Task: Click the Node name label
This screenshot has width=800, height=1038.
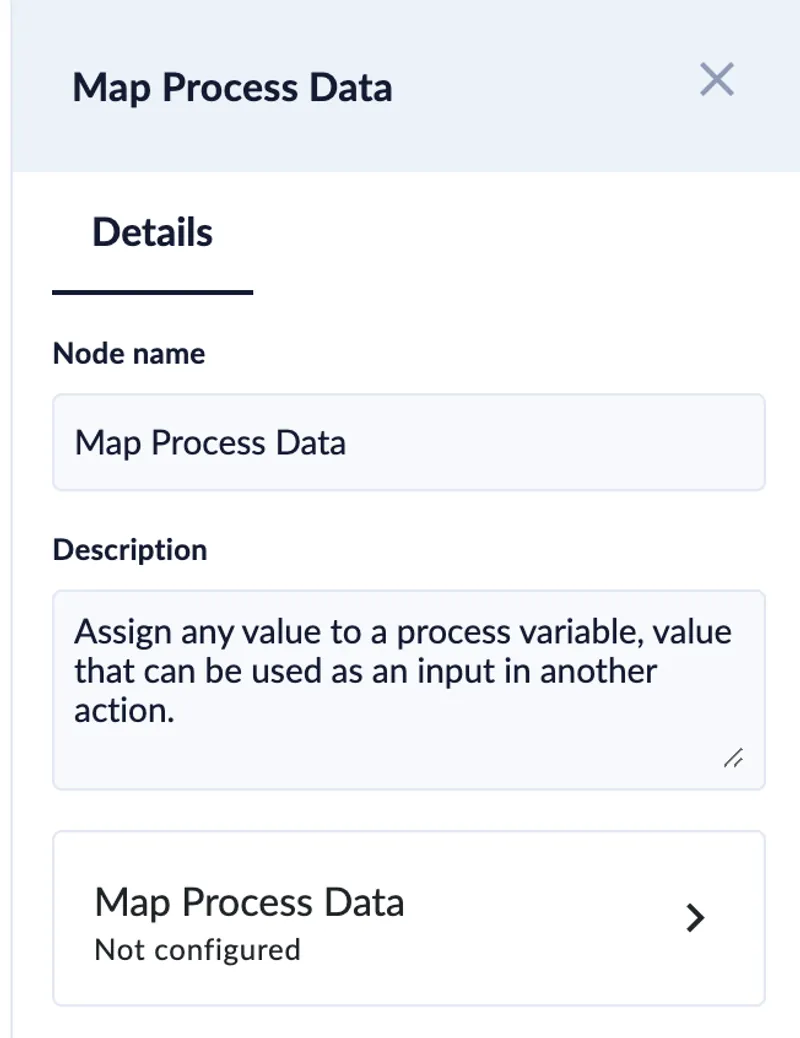Action: coord(128,353)
